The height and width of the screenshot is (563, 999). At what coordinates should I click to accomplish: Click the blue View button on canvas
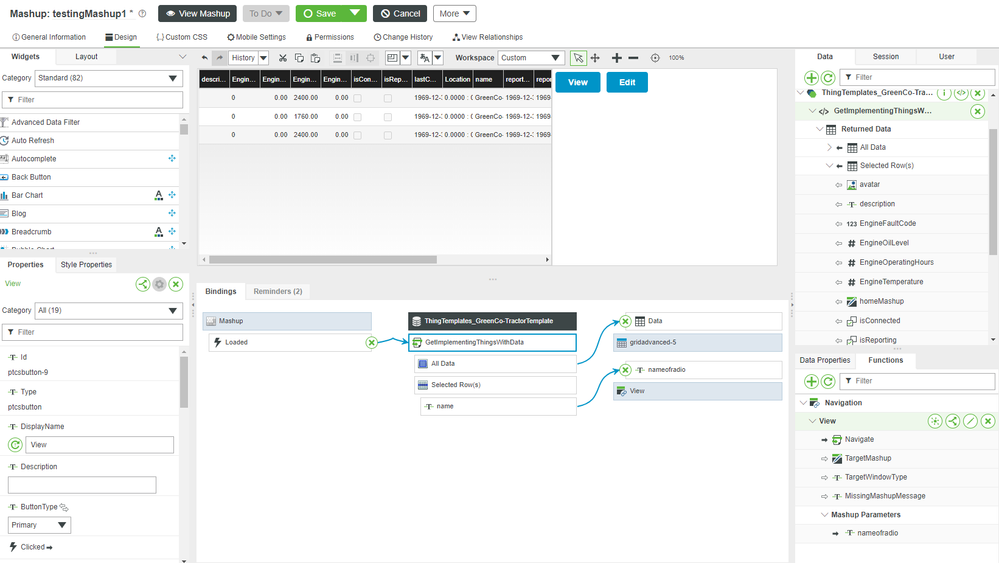tap(578, 82)
